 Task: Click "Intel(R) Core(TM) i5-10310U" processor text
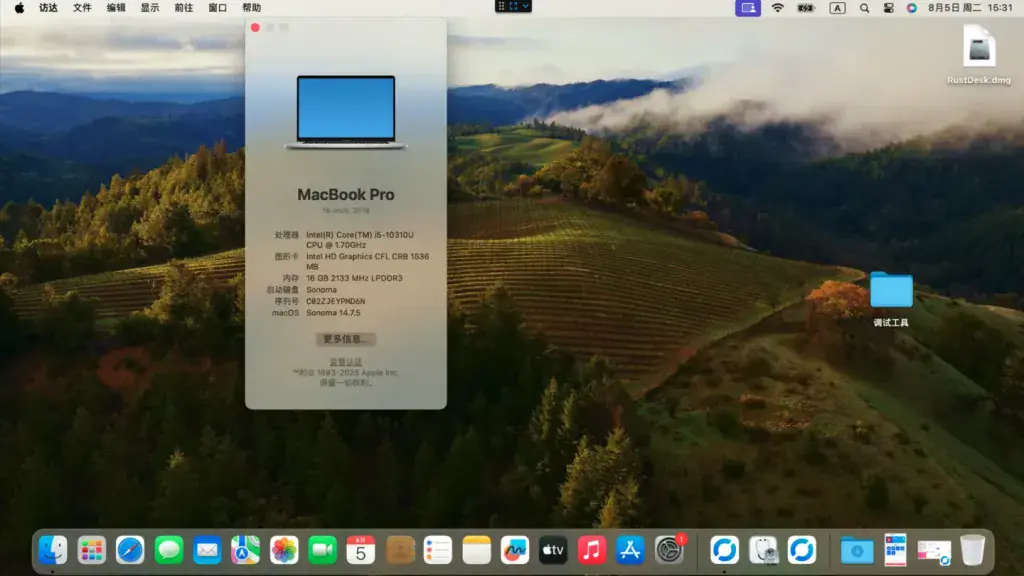coord(360,235)
